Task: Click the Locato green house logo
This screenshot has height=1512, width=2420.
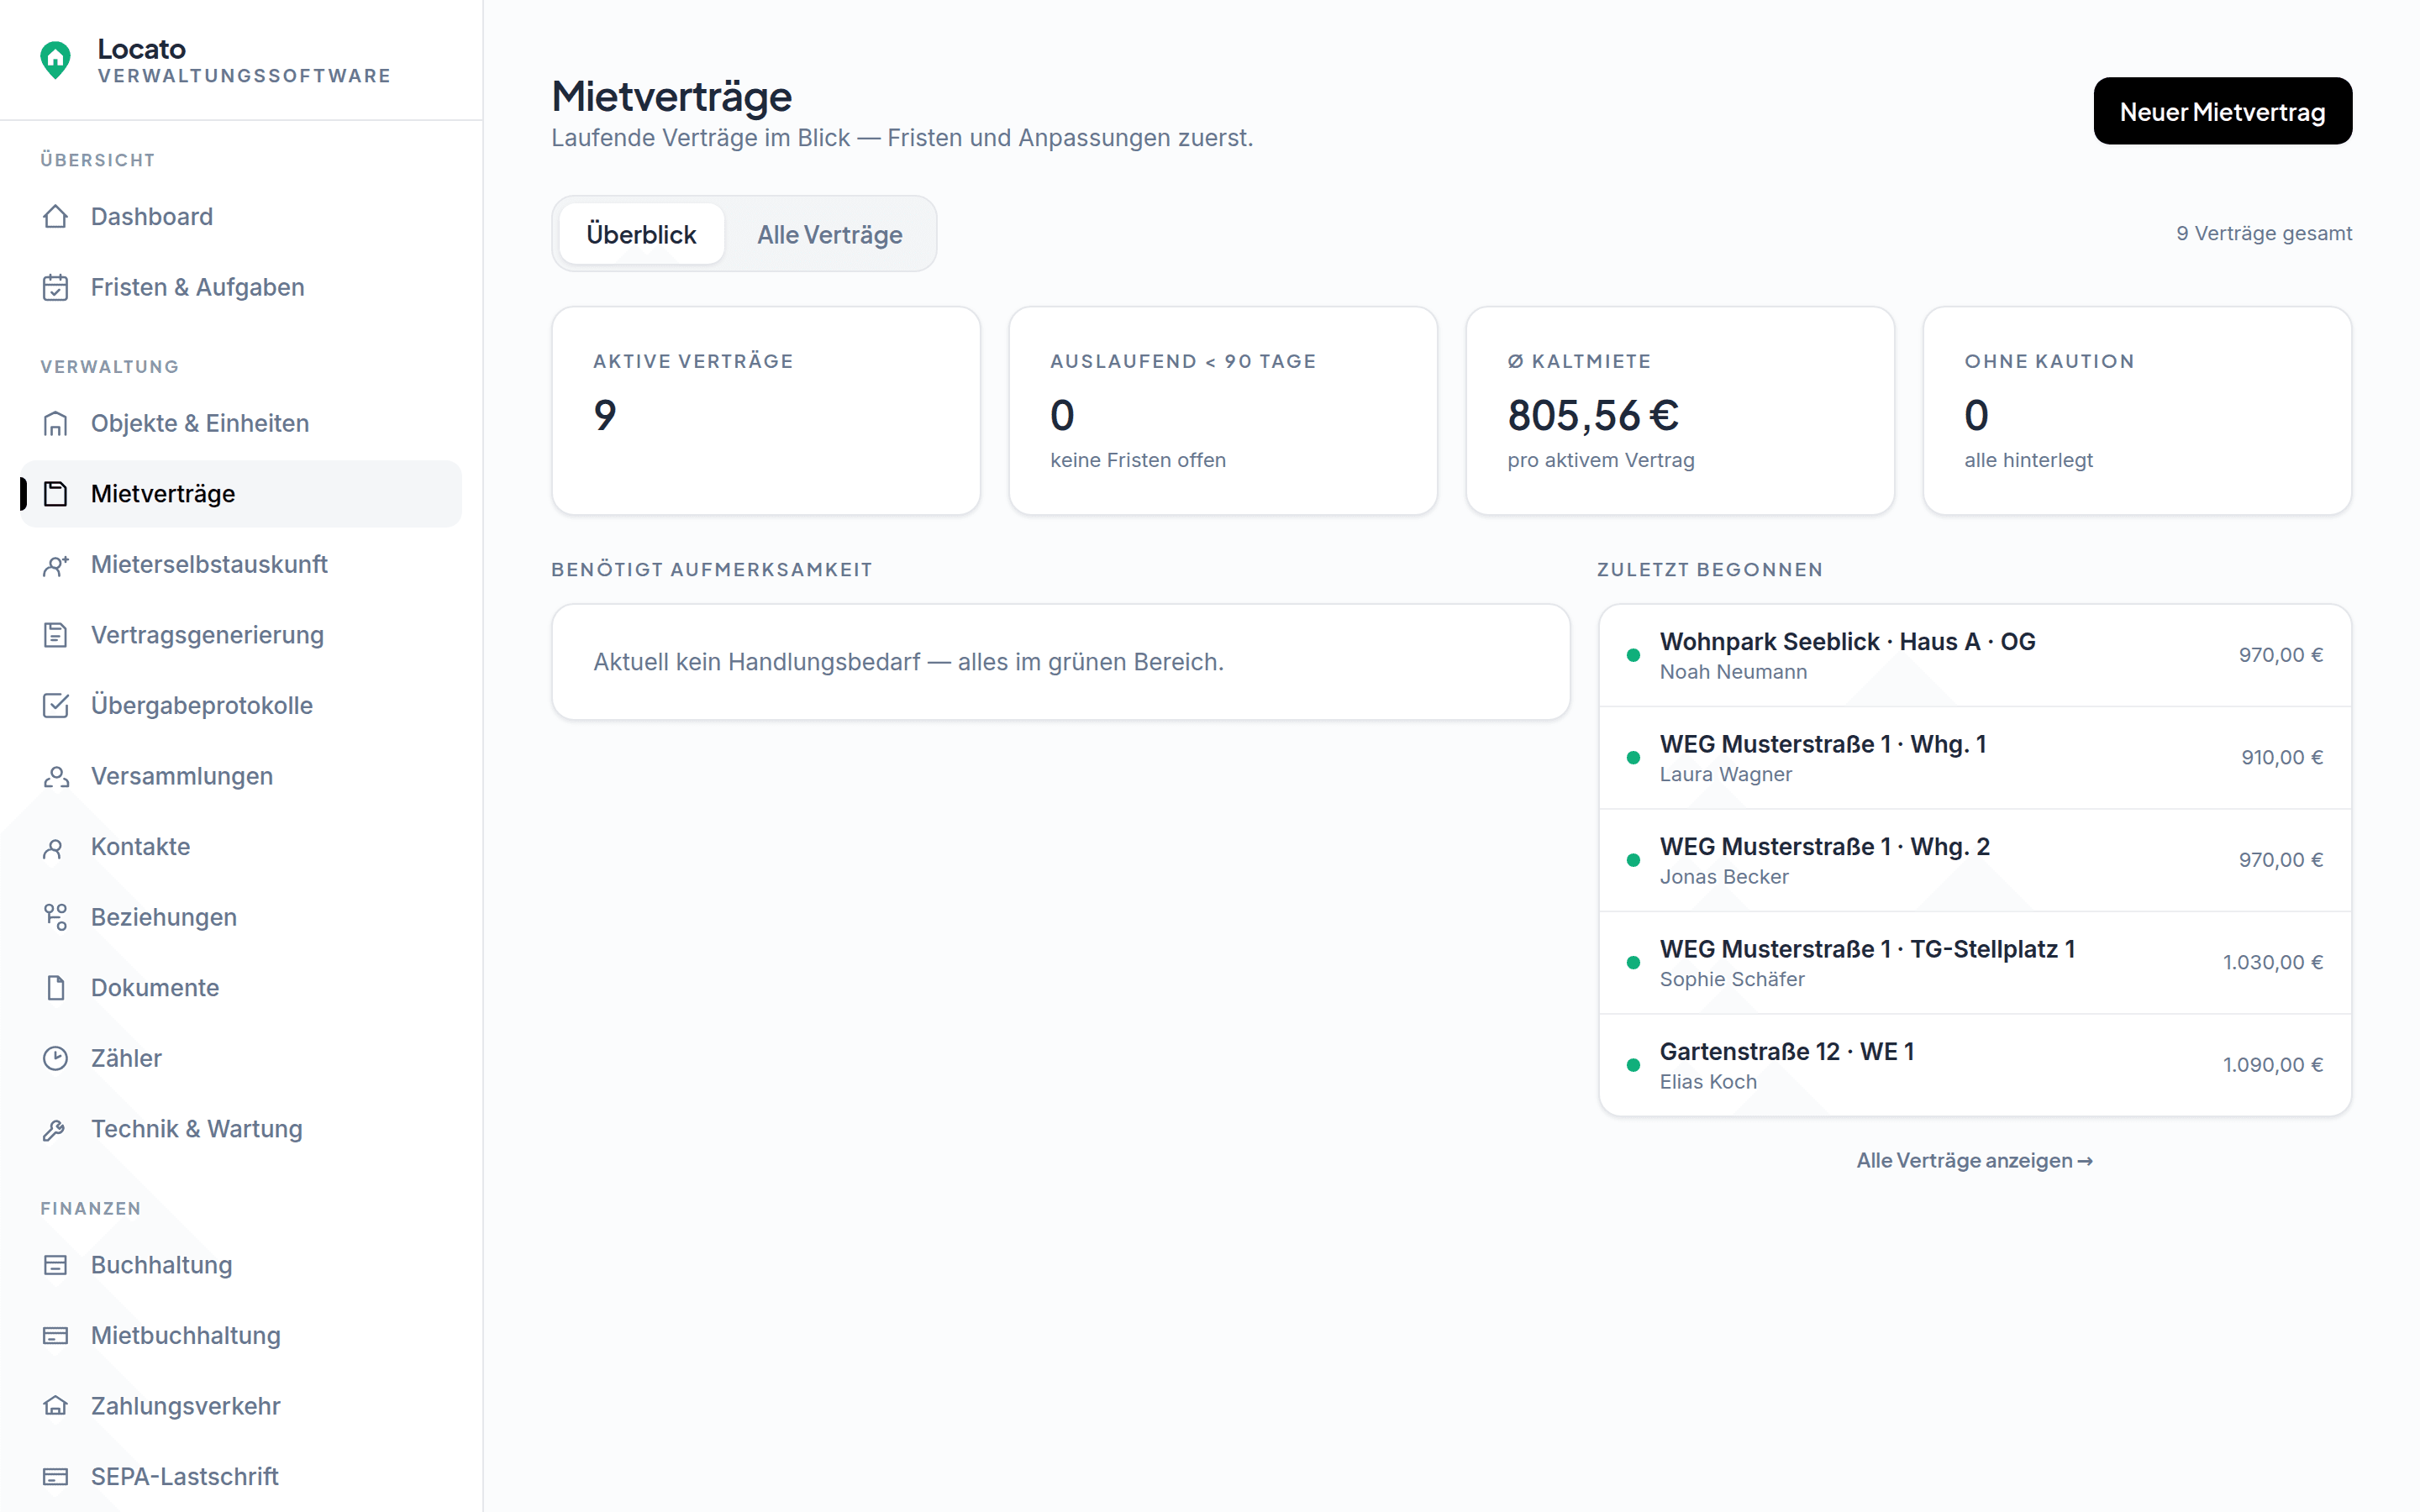Action: point(55,60)
